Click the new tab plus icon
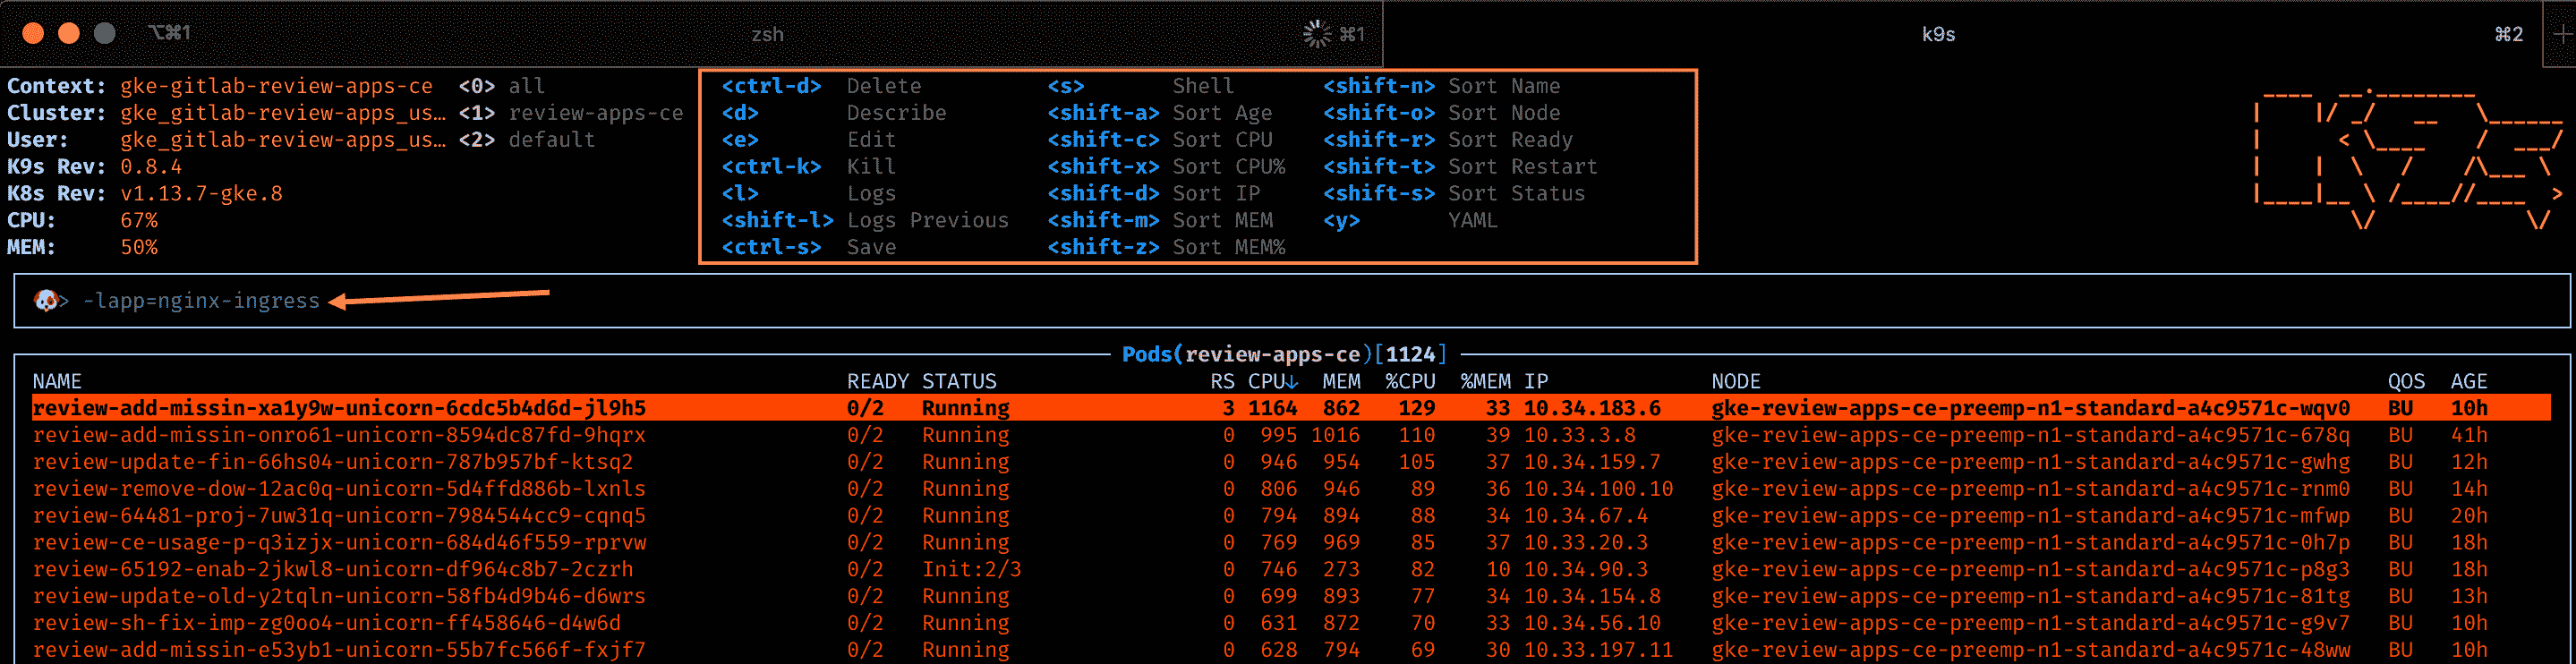Viewport: 2576px width, 664px height. (x=2562, y=34)
